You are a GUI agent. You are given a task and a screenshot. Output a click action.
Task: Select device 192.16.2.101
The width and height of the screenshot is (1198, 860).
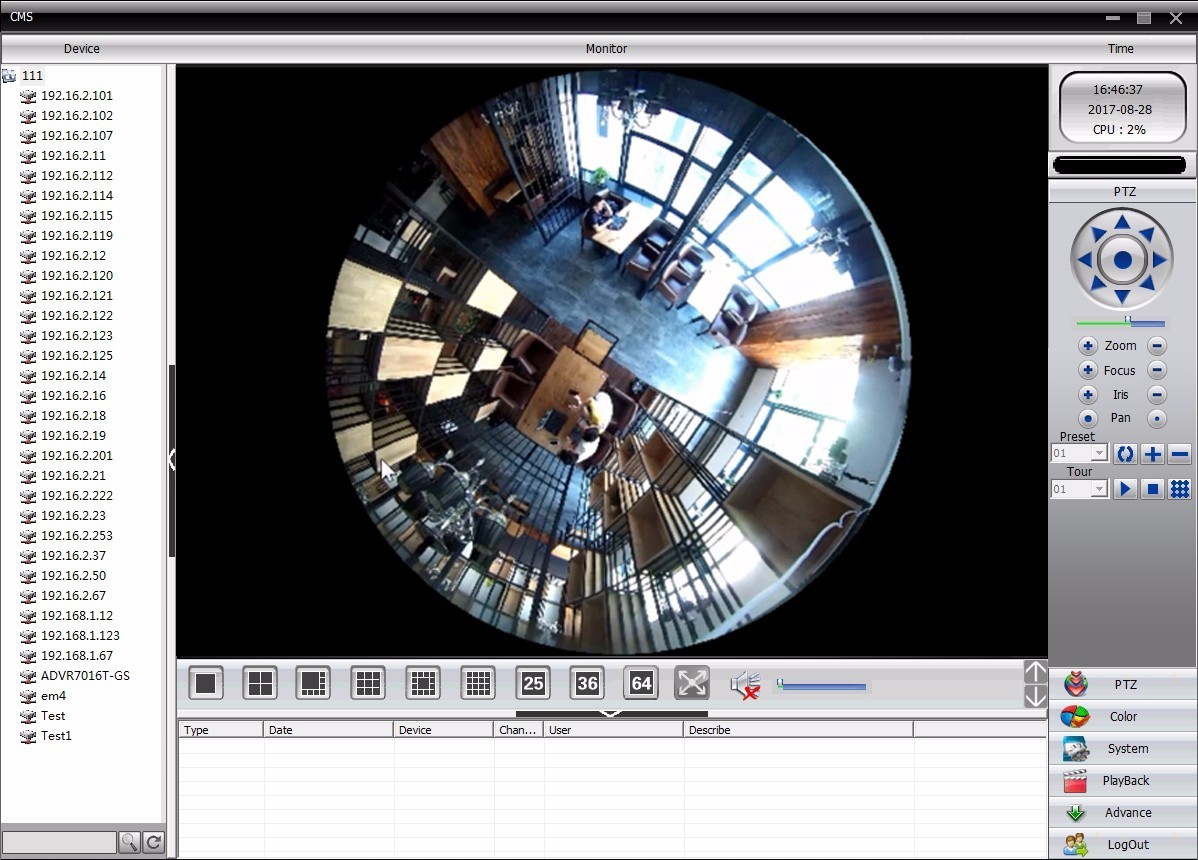coord(76,95)
